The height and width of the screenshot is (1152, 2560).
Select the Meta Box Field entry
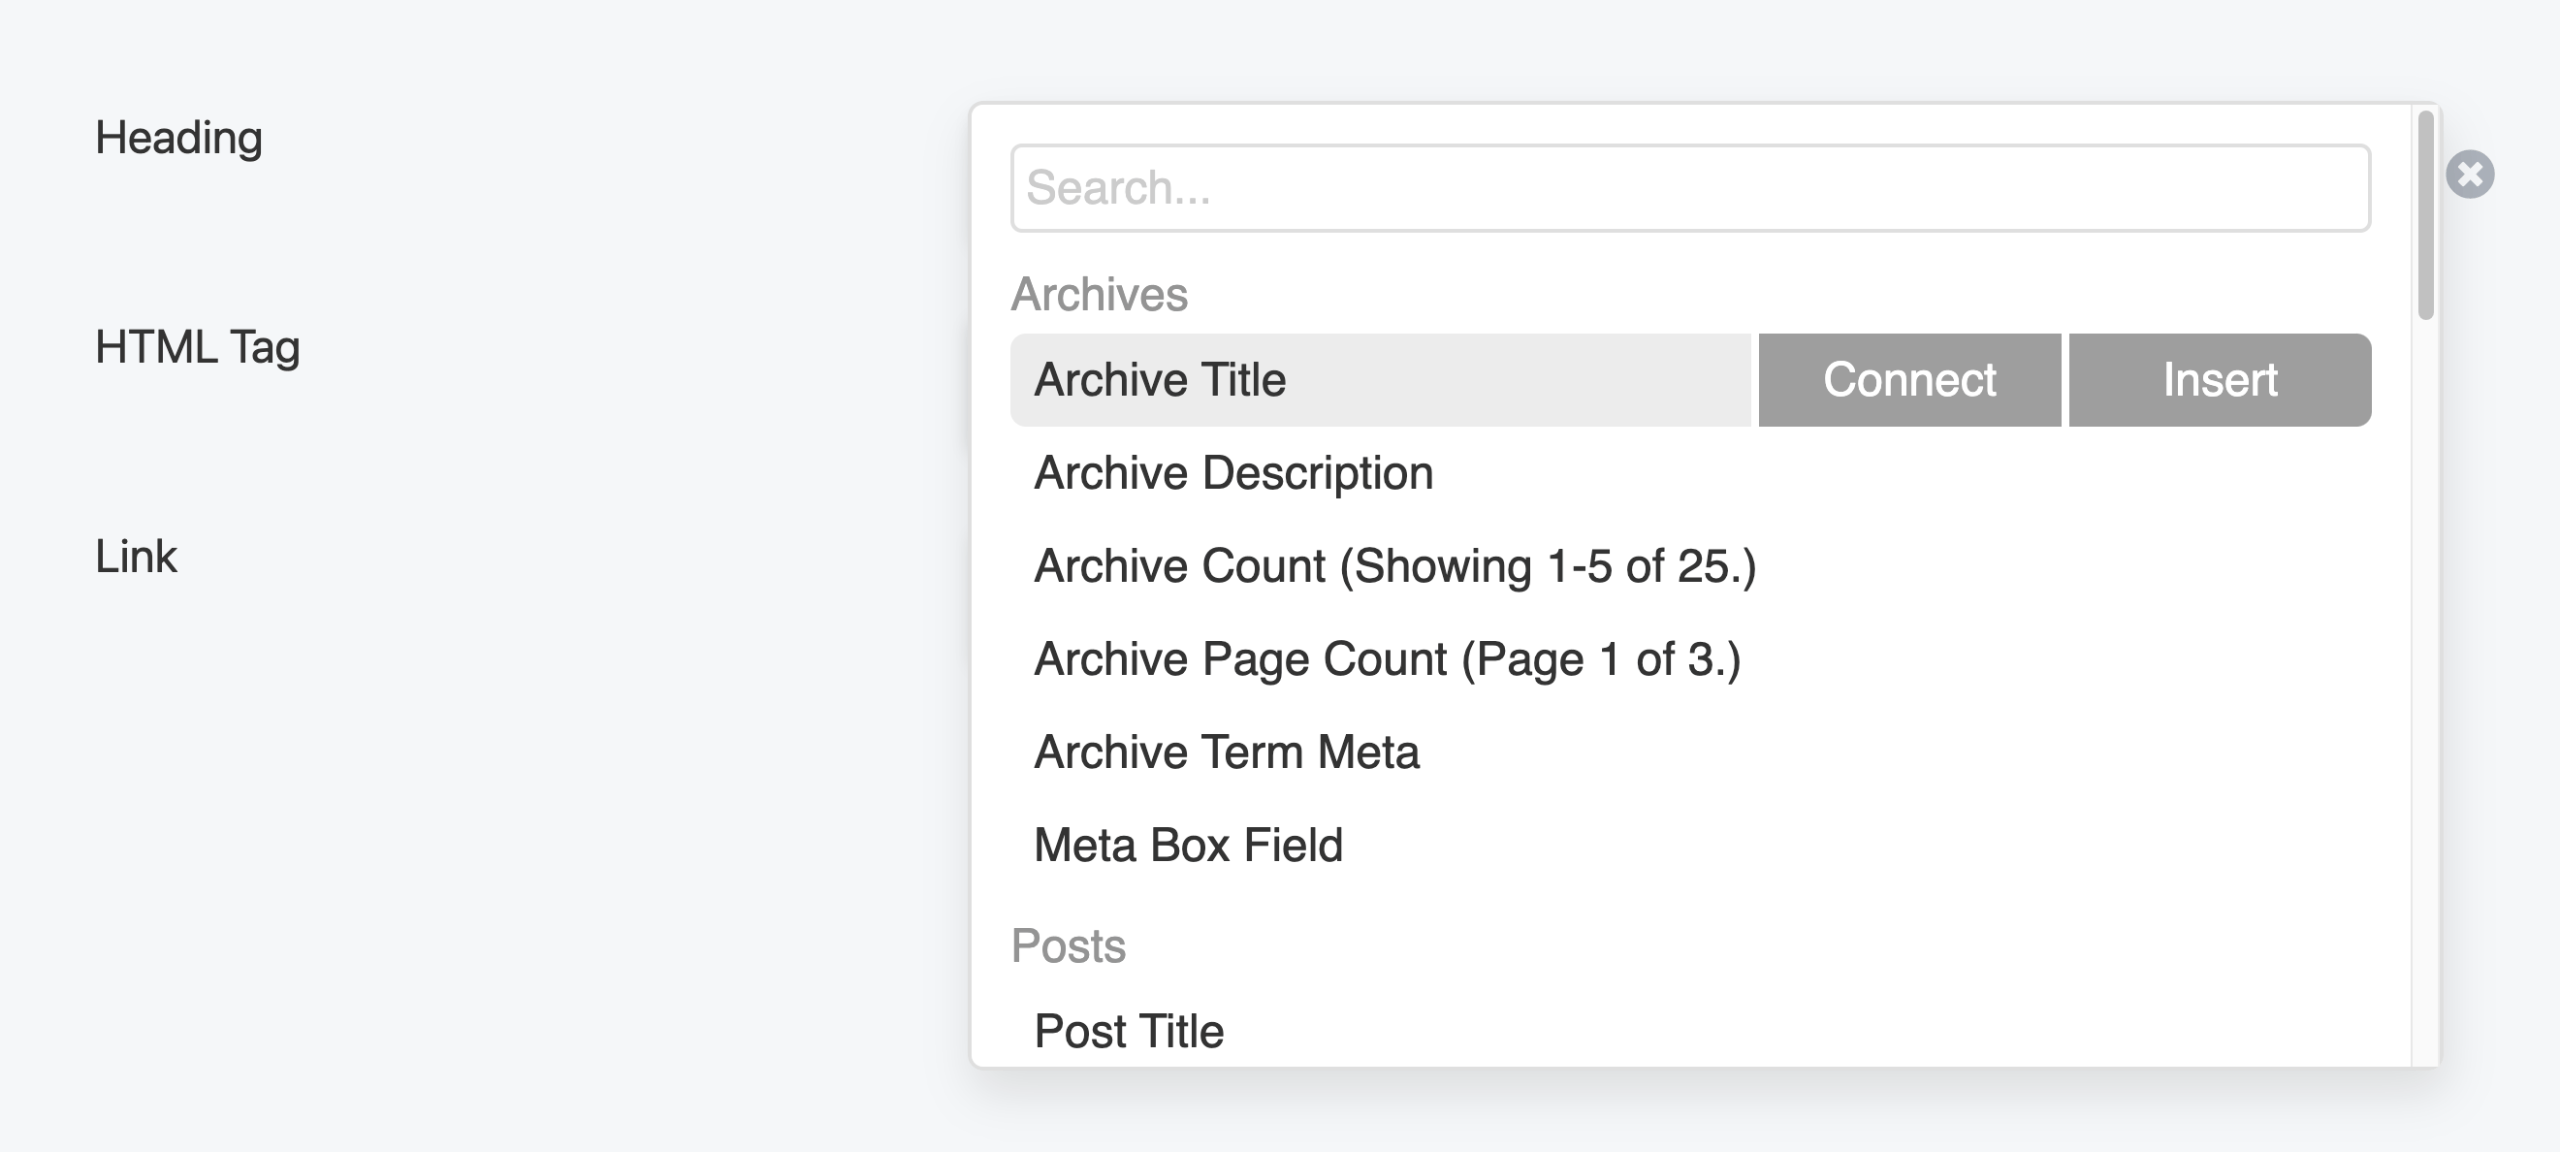click(x=1189, y=844)
